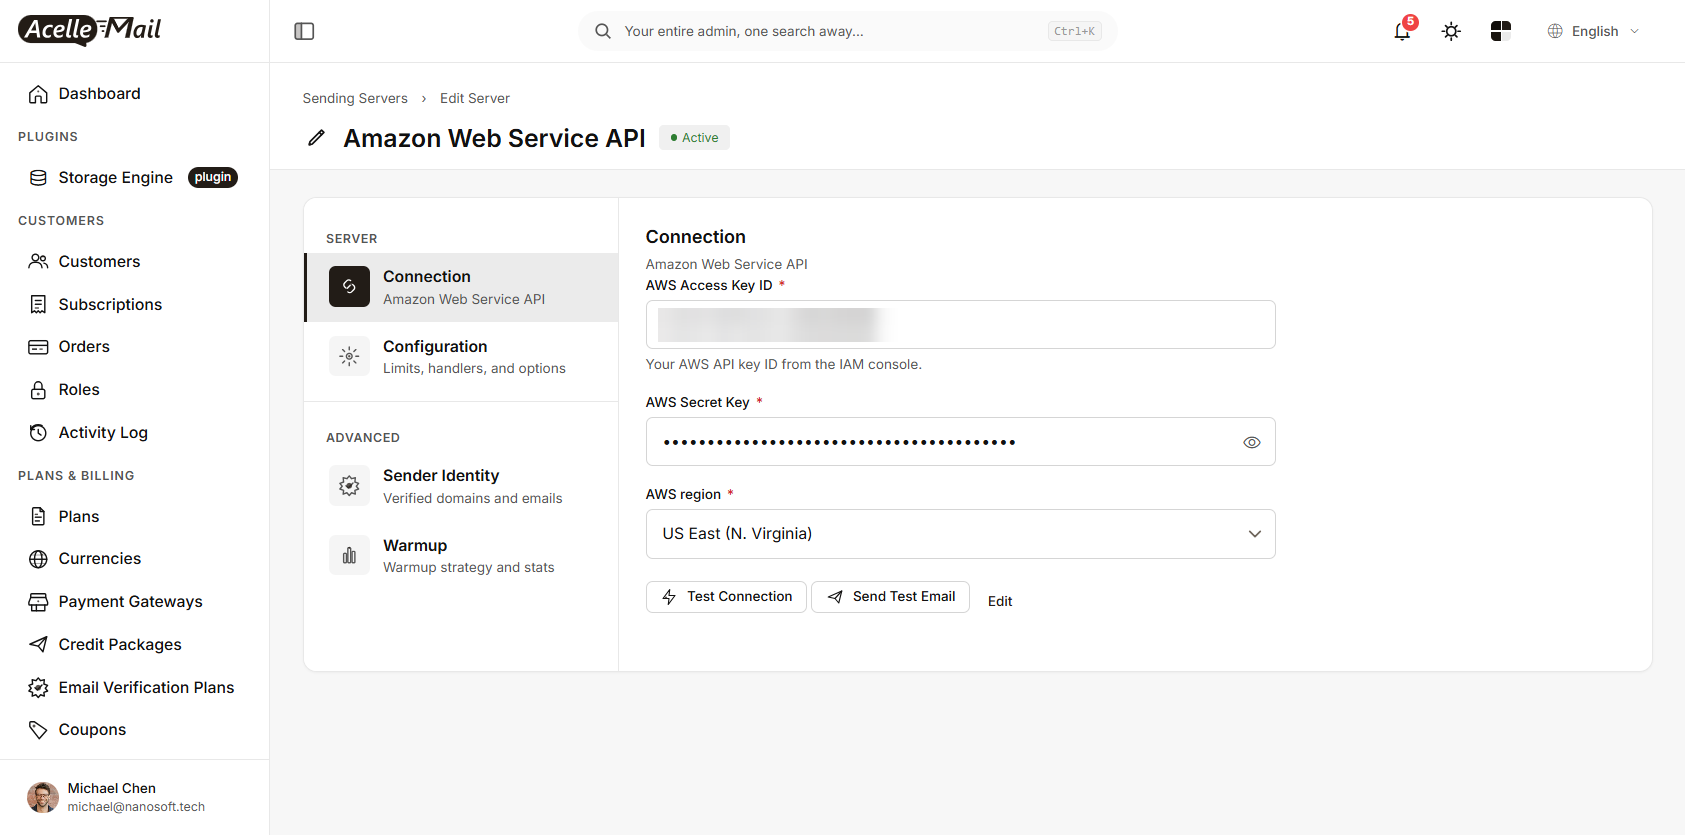Click the Customers people icon
Screen dimensions: 1685x835
(x=38, y=262)
